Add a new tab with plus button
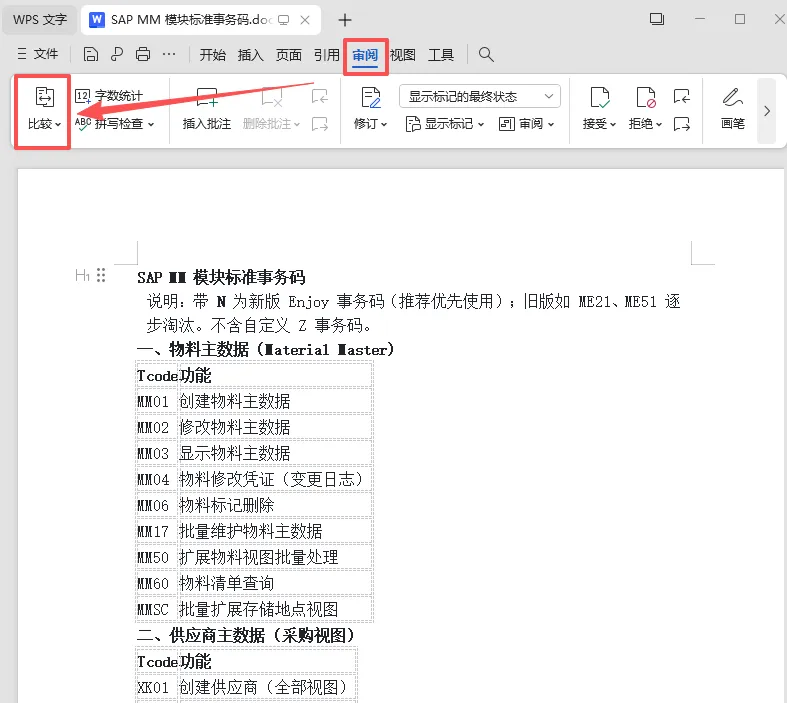The width and height of the screenshot is (787, 703). tap(345, 20)
